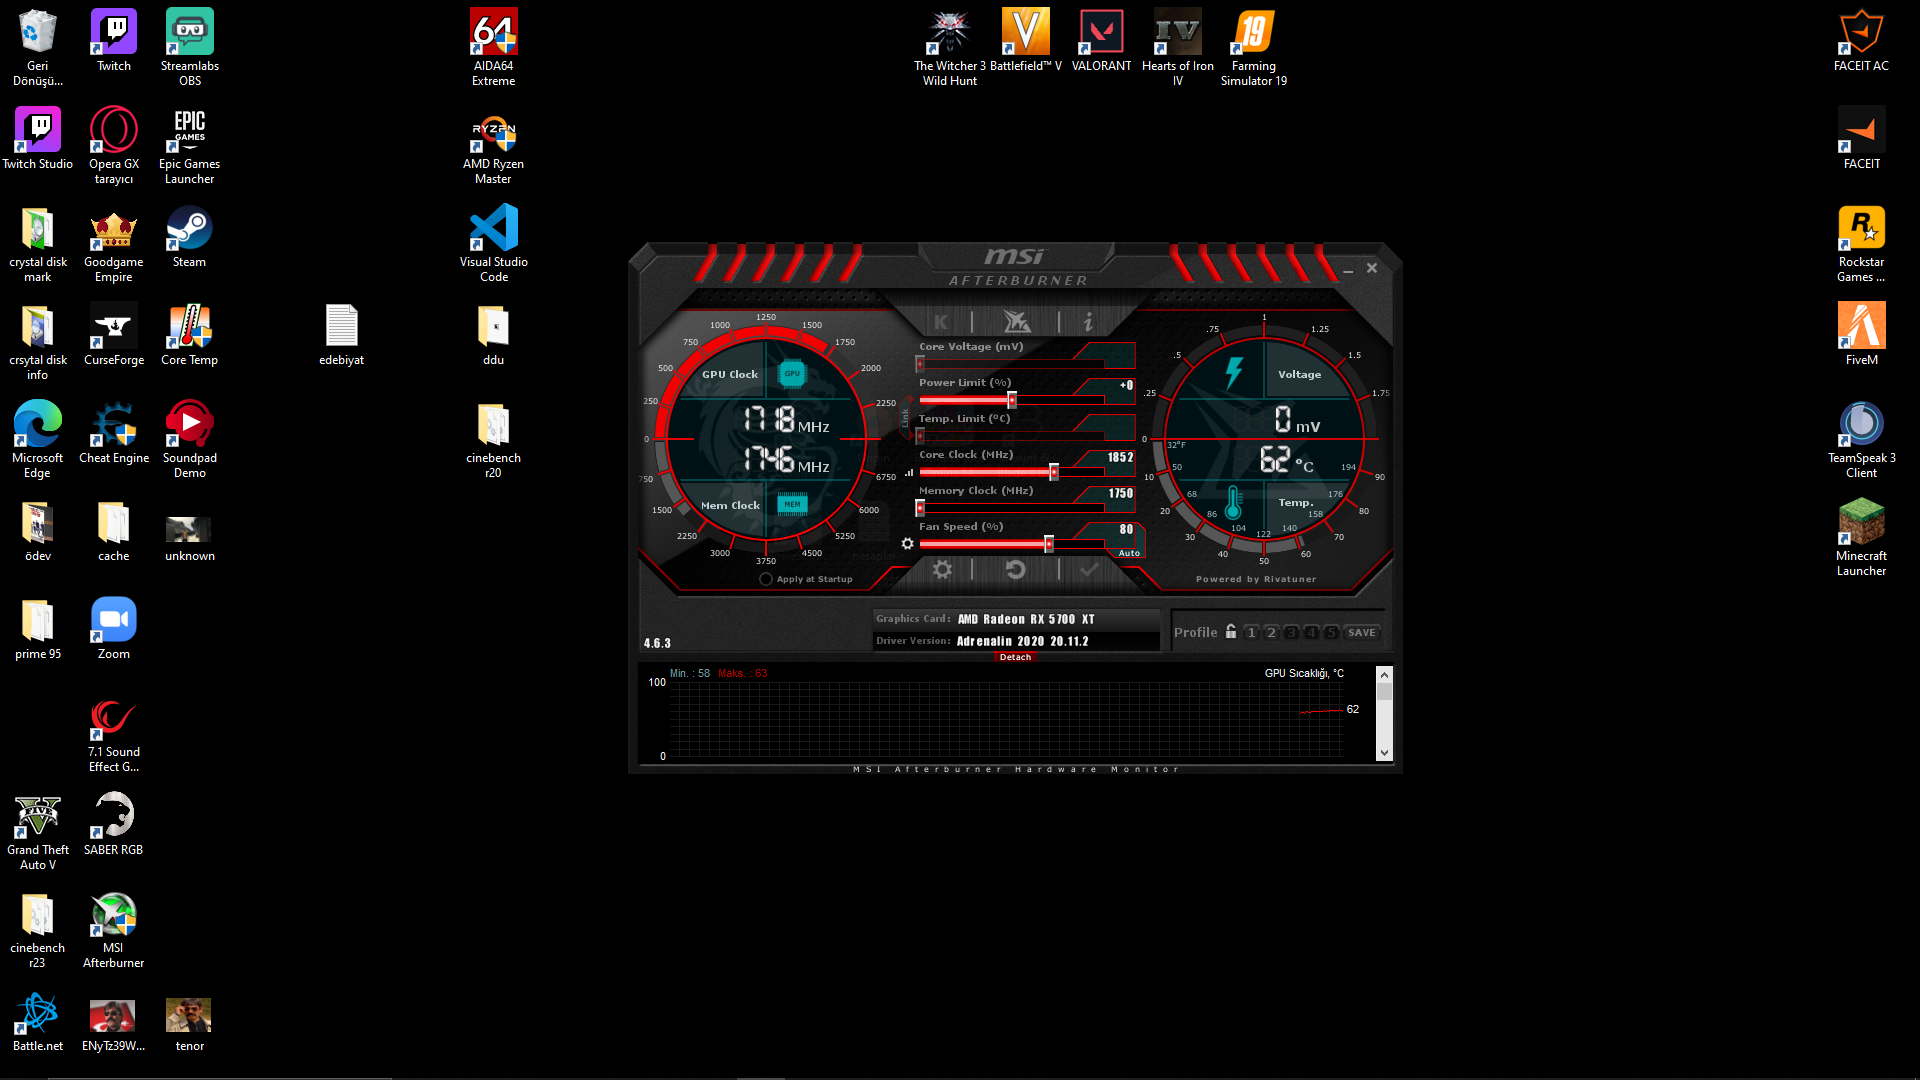
Task: Select profile slot 1
Action: 1251,633
